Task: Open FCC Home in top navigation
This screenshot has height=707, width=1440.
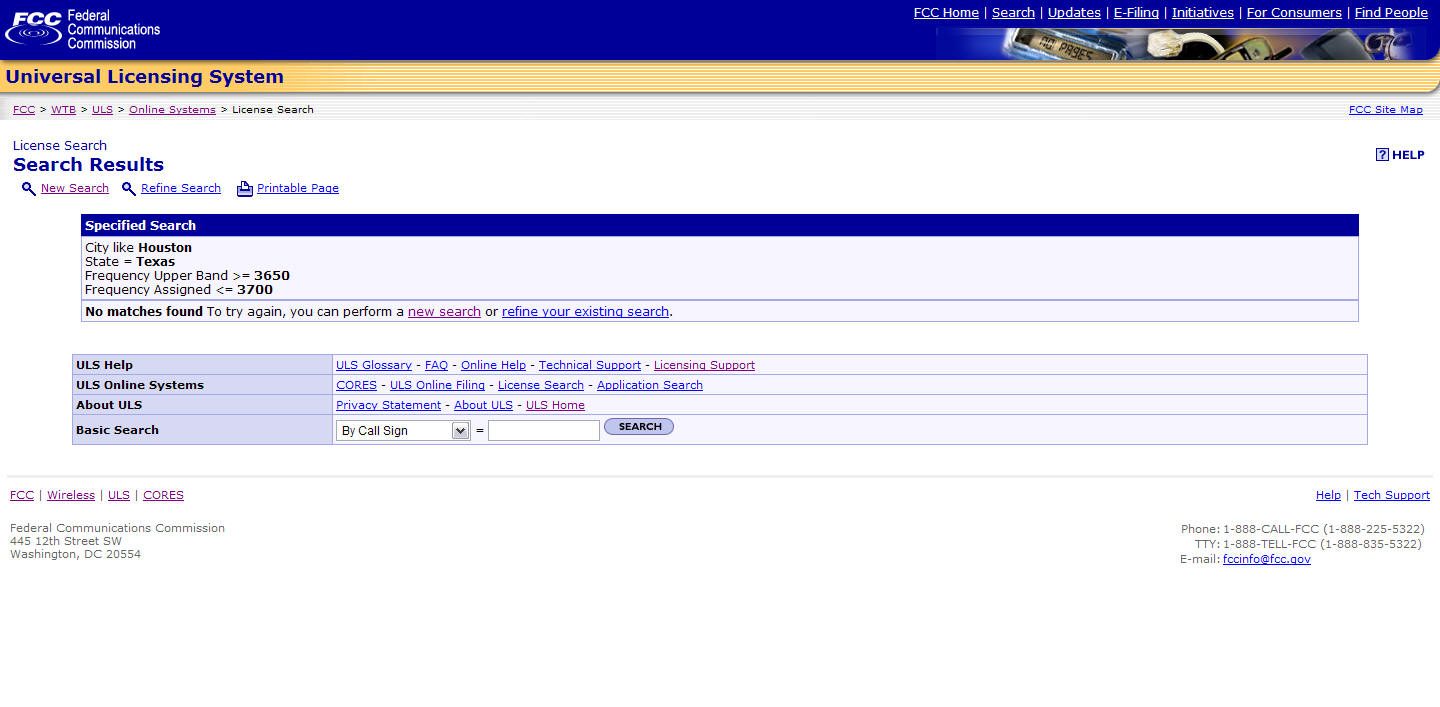Action: coord(946,13)
